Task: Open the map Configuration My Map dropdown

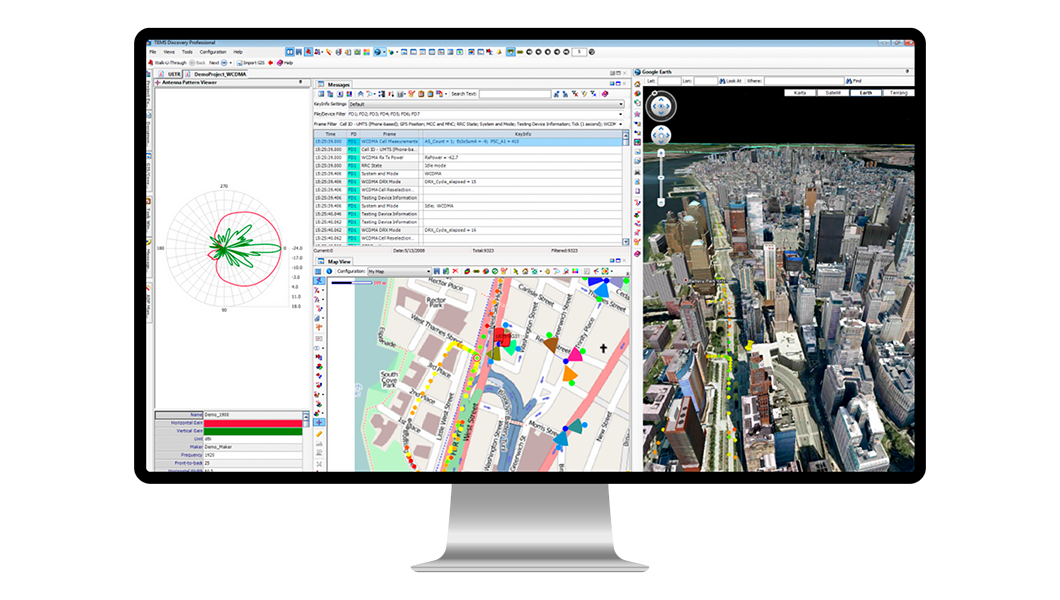Action: [399, 272]
